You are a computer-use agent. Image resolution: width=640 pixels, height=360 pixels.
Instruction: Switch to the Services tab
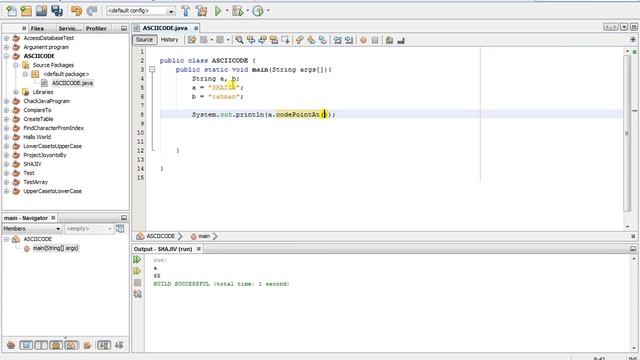click(69, 28)
